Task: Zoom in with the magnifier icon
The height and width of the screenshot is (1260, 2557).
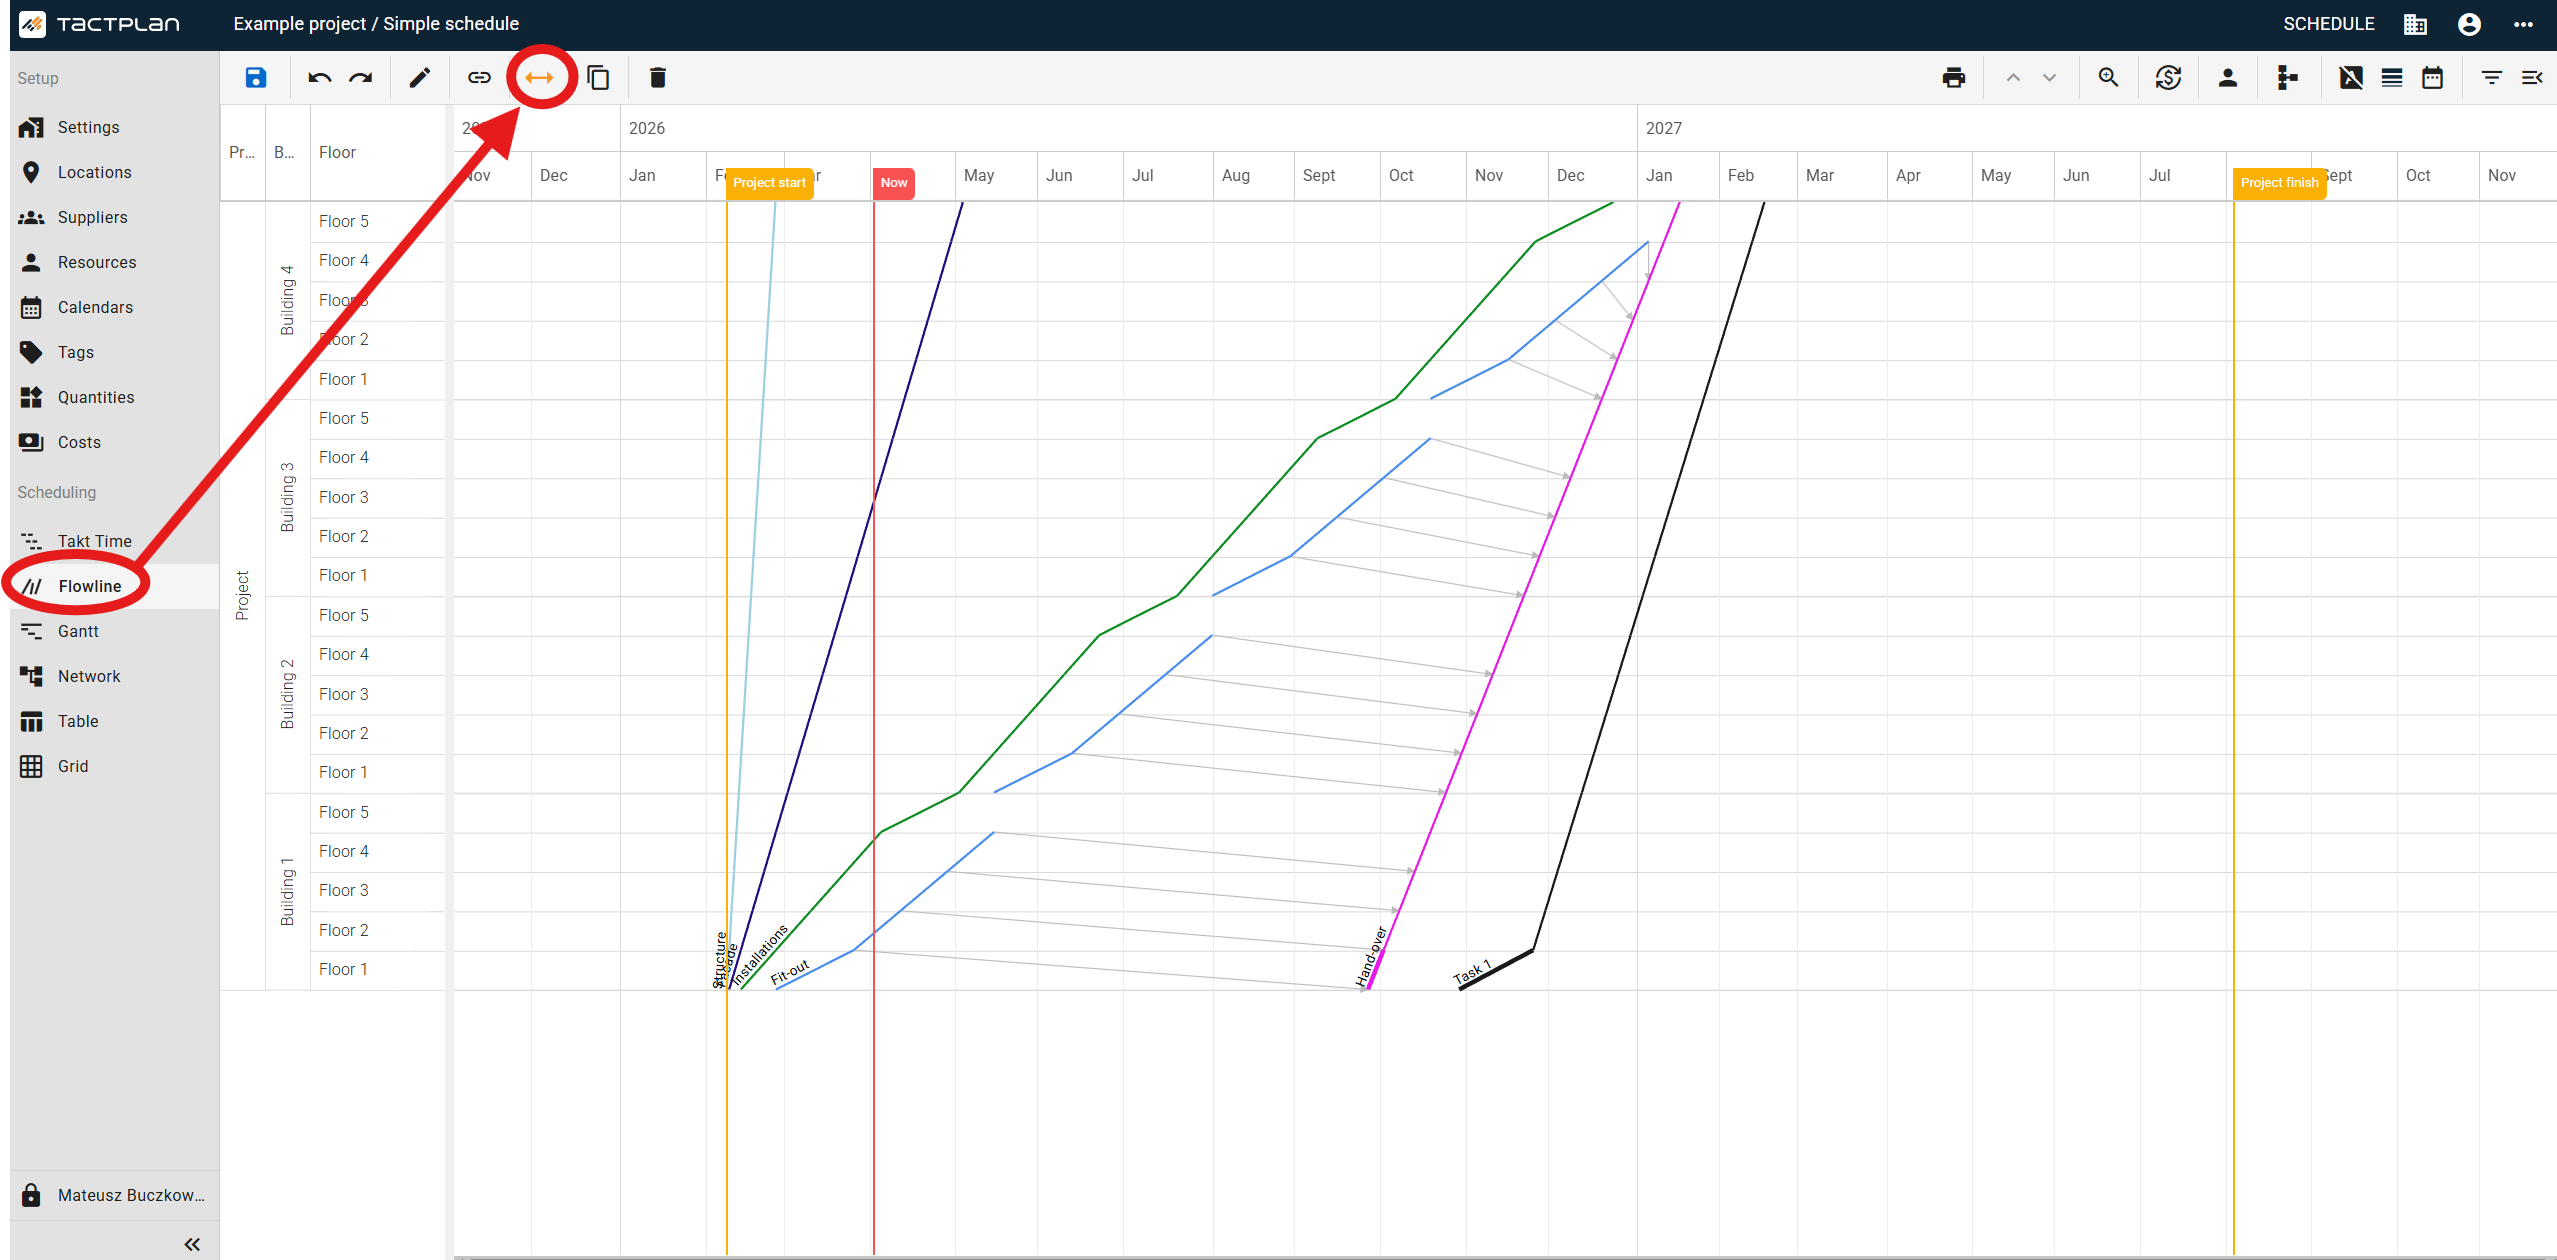Action: click(x=2109, y=78)
